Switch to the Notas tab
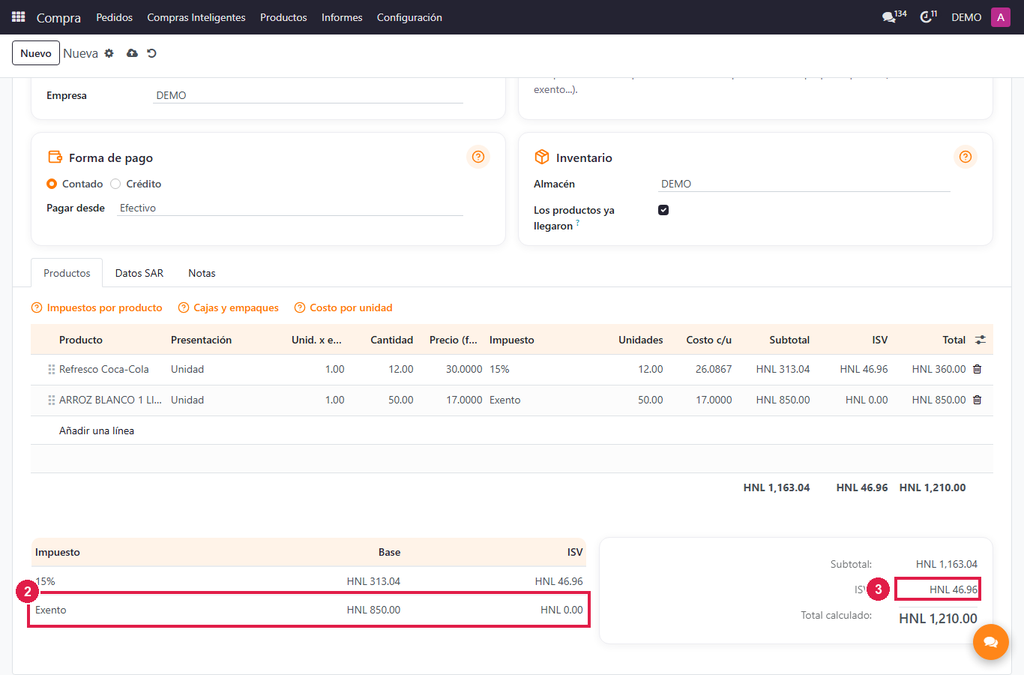 pyautogui.click(x=202, y=273)
